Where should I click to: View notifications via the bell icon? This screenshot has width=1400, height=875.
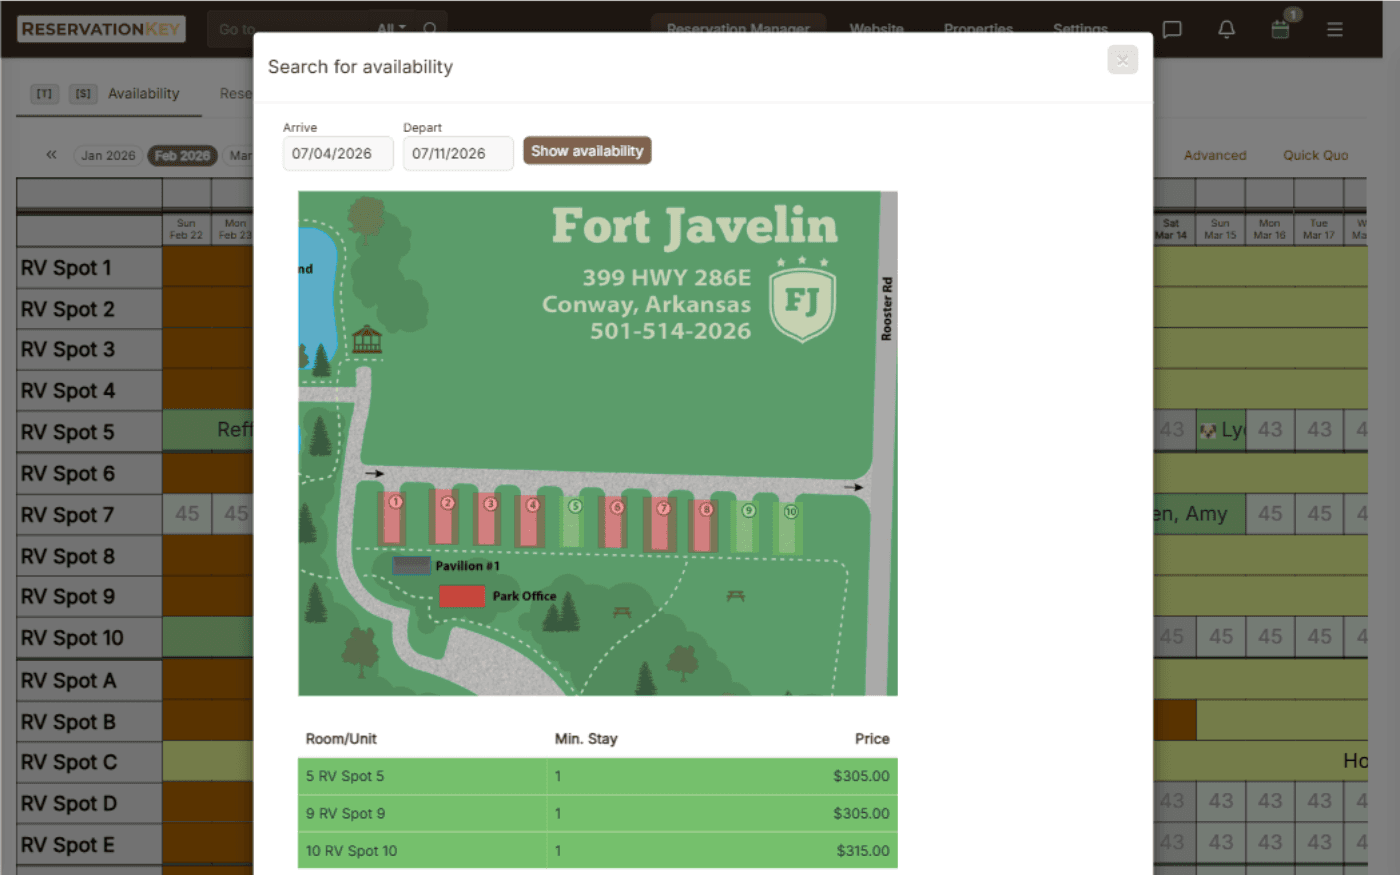pos(1226,31)
